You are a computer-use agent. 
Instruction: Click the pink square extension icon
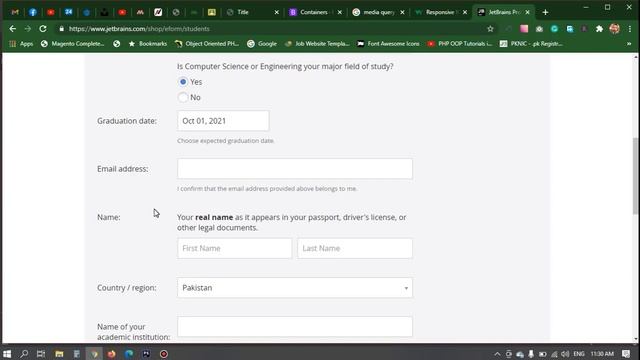point(524,29)
